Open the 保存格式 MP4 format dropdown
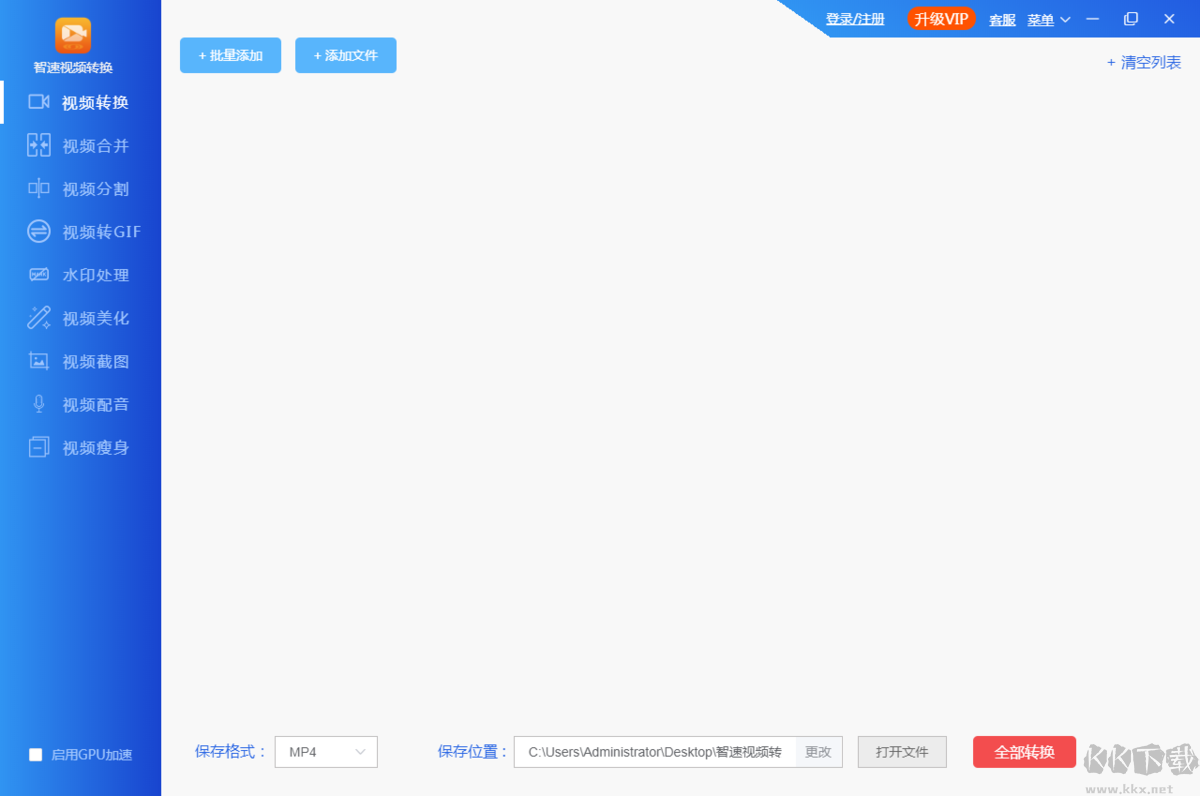The image size is (1200, 796). (326, 751)
